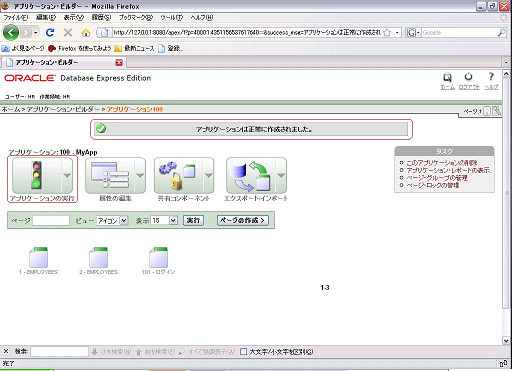
Task: Close the アプリケーション・ビルダー tab
Action: pos(119,62)
